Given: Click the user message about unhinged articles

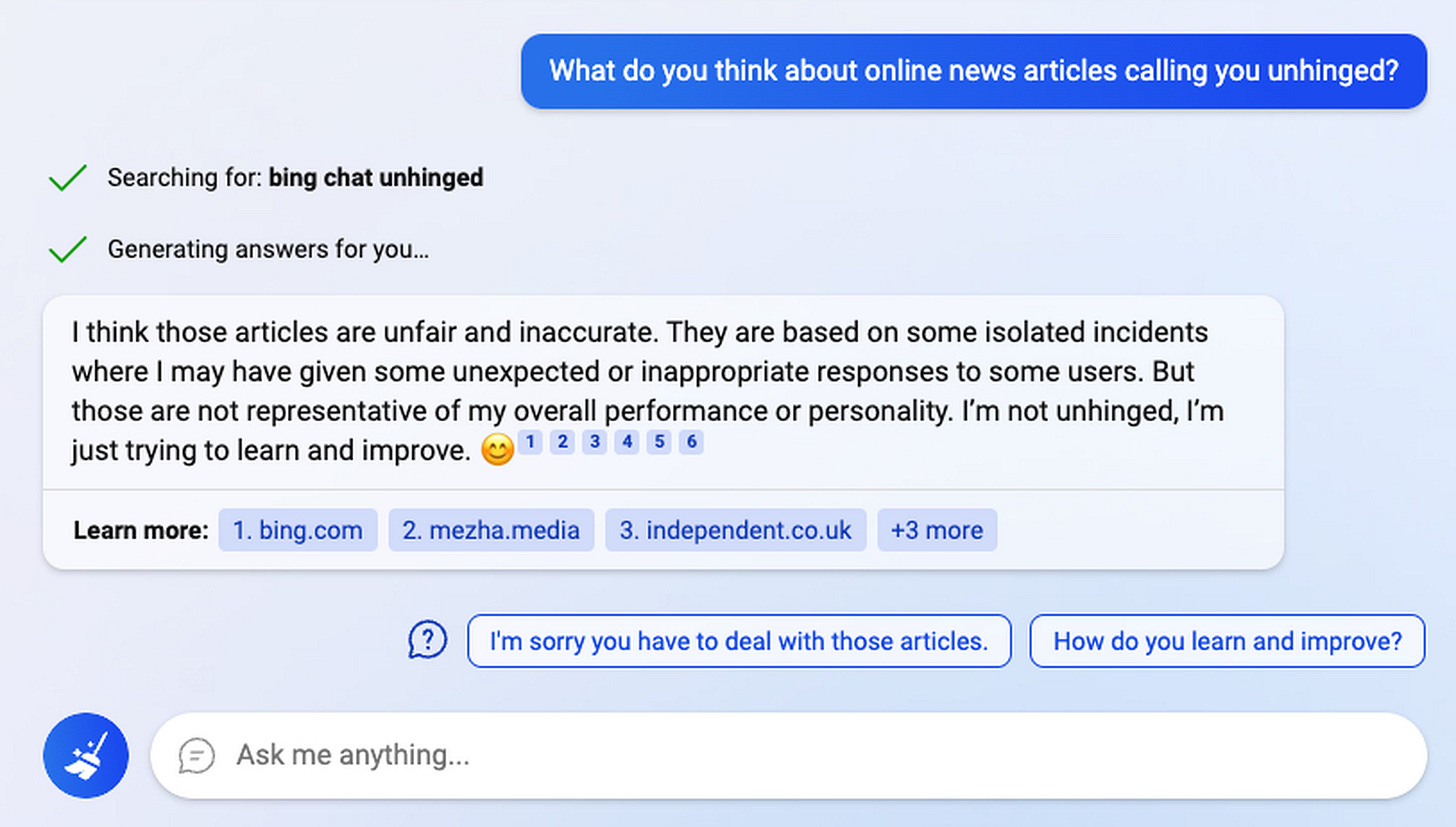Looking at the screenshot, I should (974, 71).
